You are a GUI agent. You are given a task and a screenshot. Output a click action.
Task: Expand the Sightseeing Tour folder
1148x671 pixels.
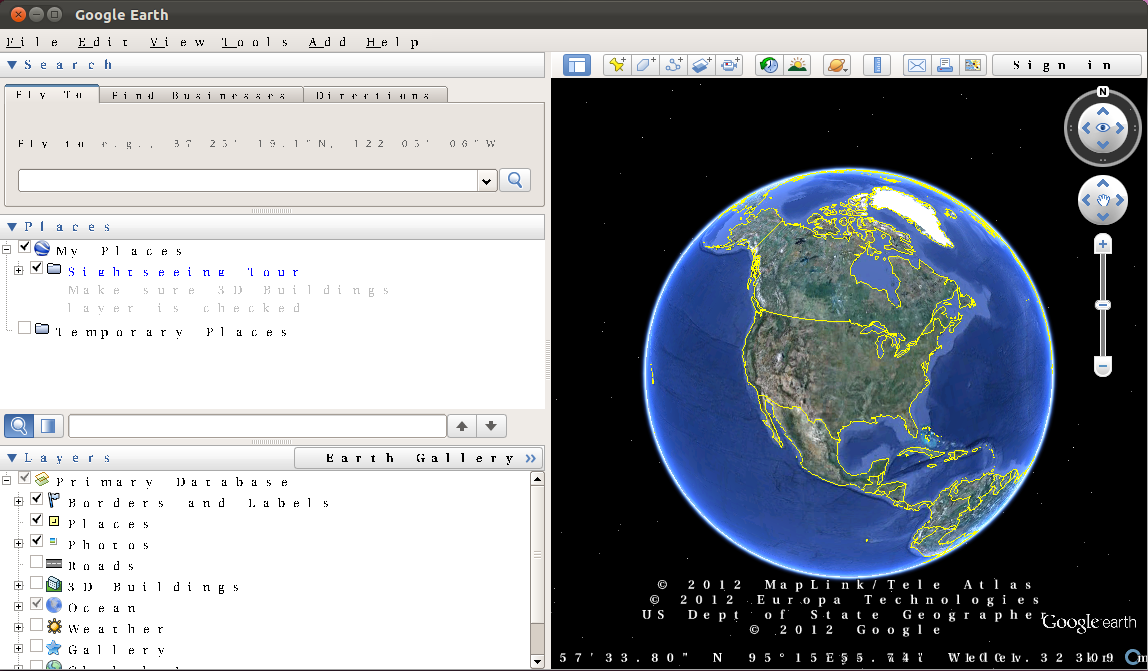pos(18,270)
